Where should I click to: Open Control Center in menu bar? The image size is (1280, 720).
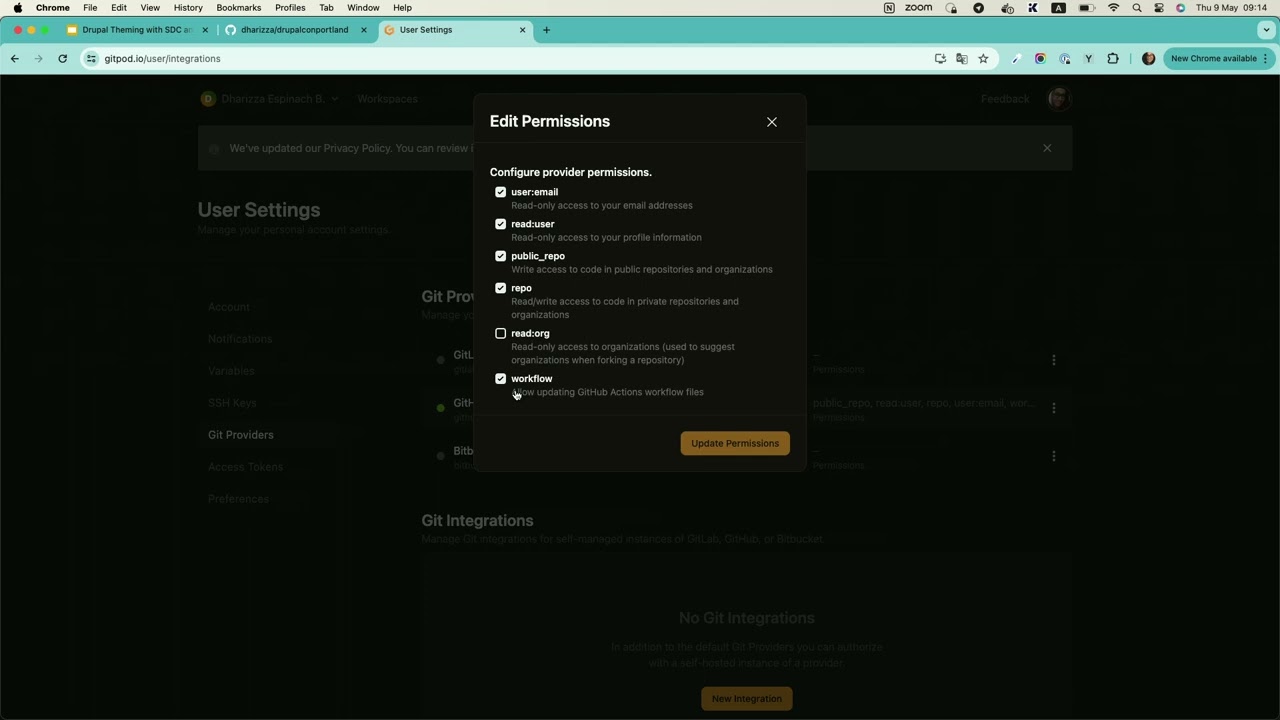tap(1159, 8)
